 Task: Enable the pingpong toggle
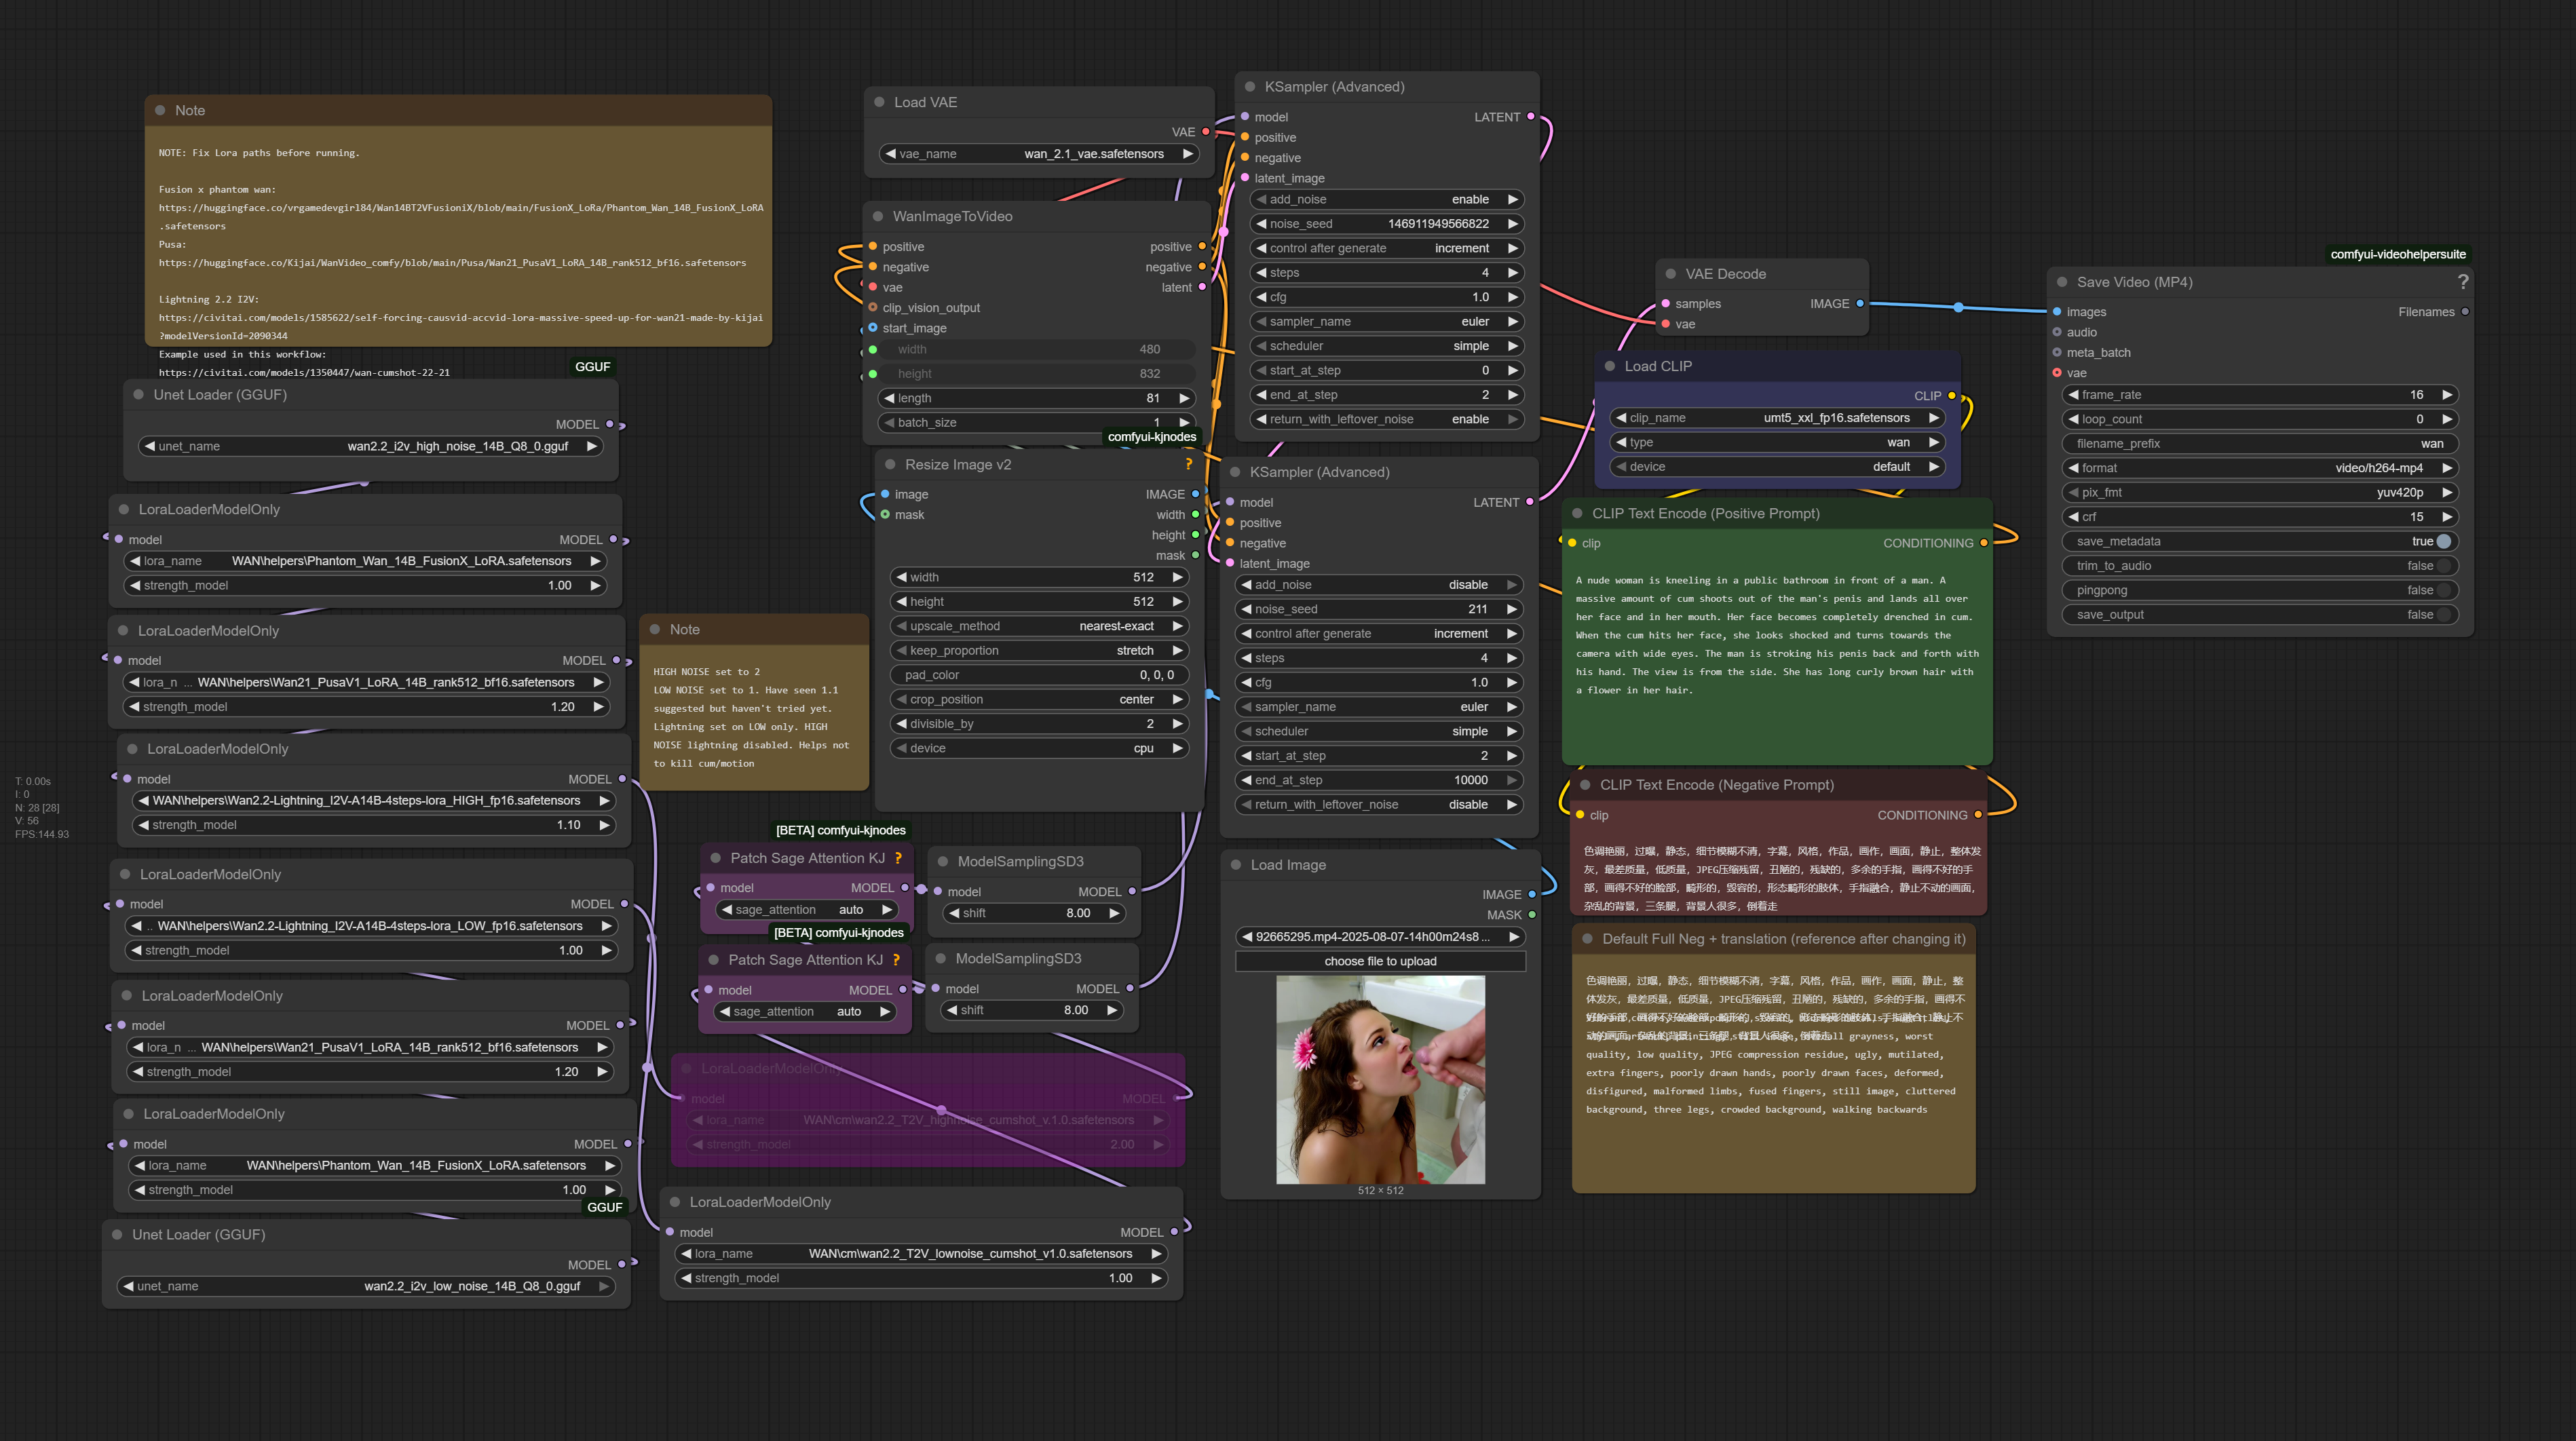point(2443,590)
